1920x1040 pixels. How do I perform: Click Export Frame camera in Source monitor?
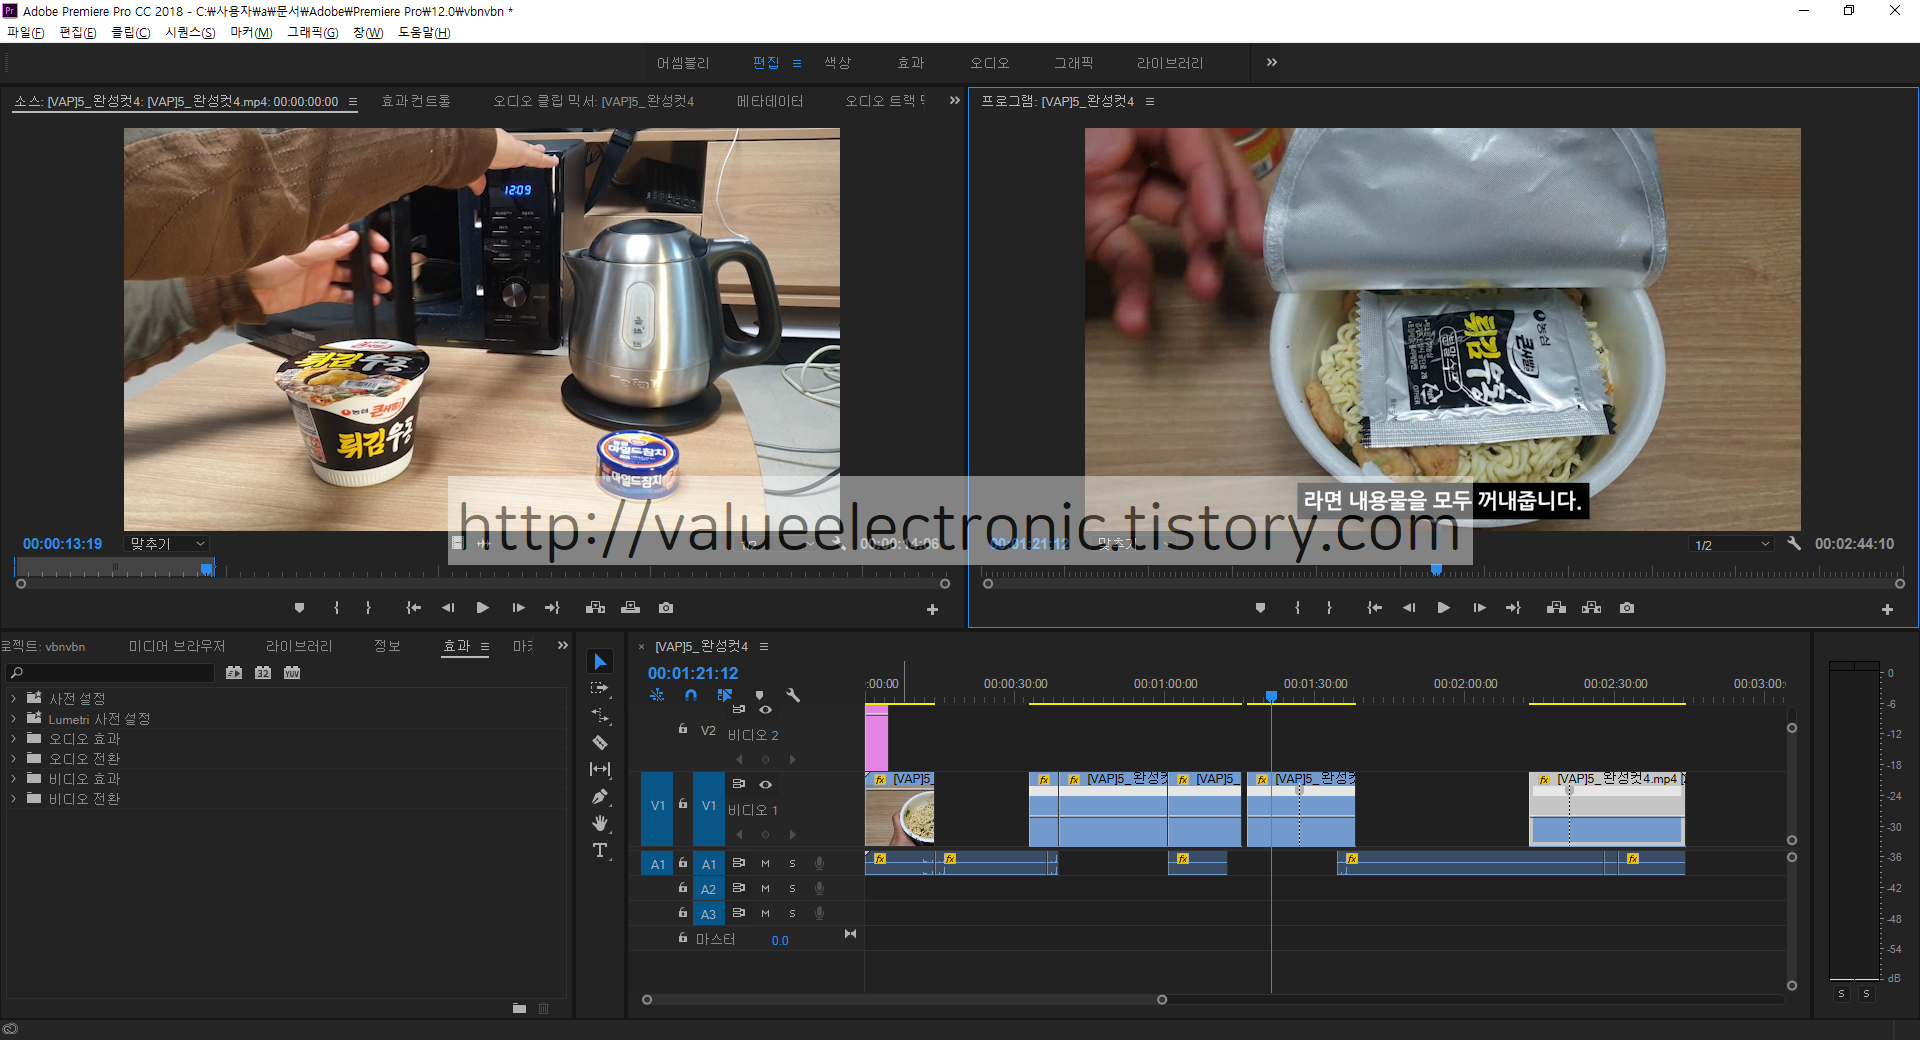click(x=666, y=608)
